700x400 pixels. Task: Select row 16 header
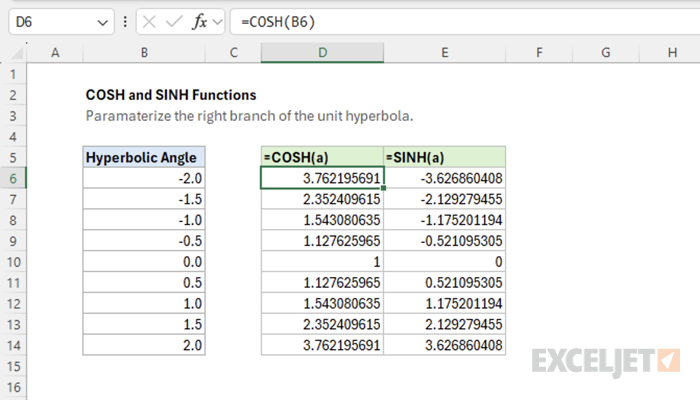[x=13, y=388]
